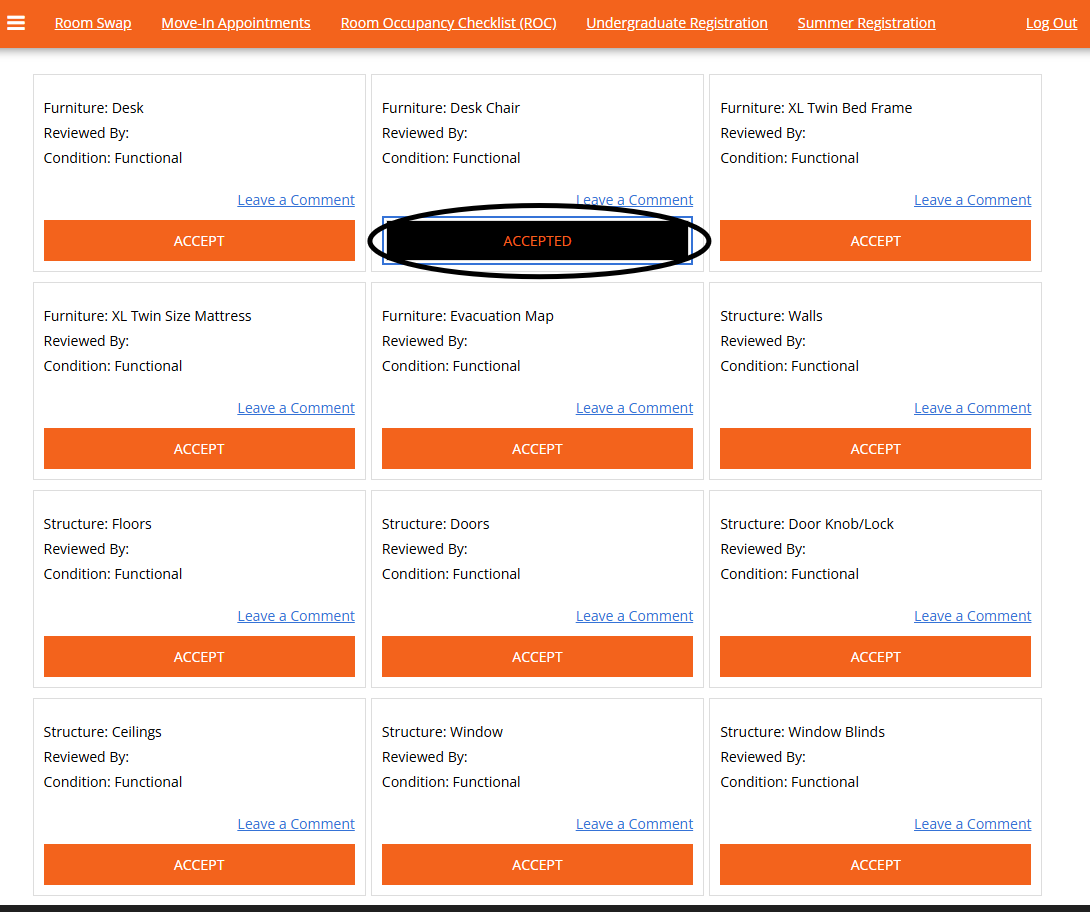Leave a comment on Walls

(x=972, y=408)
